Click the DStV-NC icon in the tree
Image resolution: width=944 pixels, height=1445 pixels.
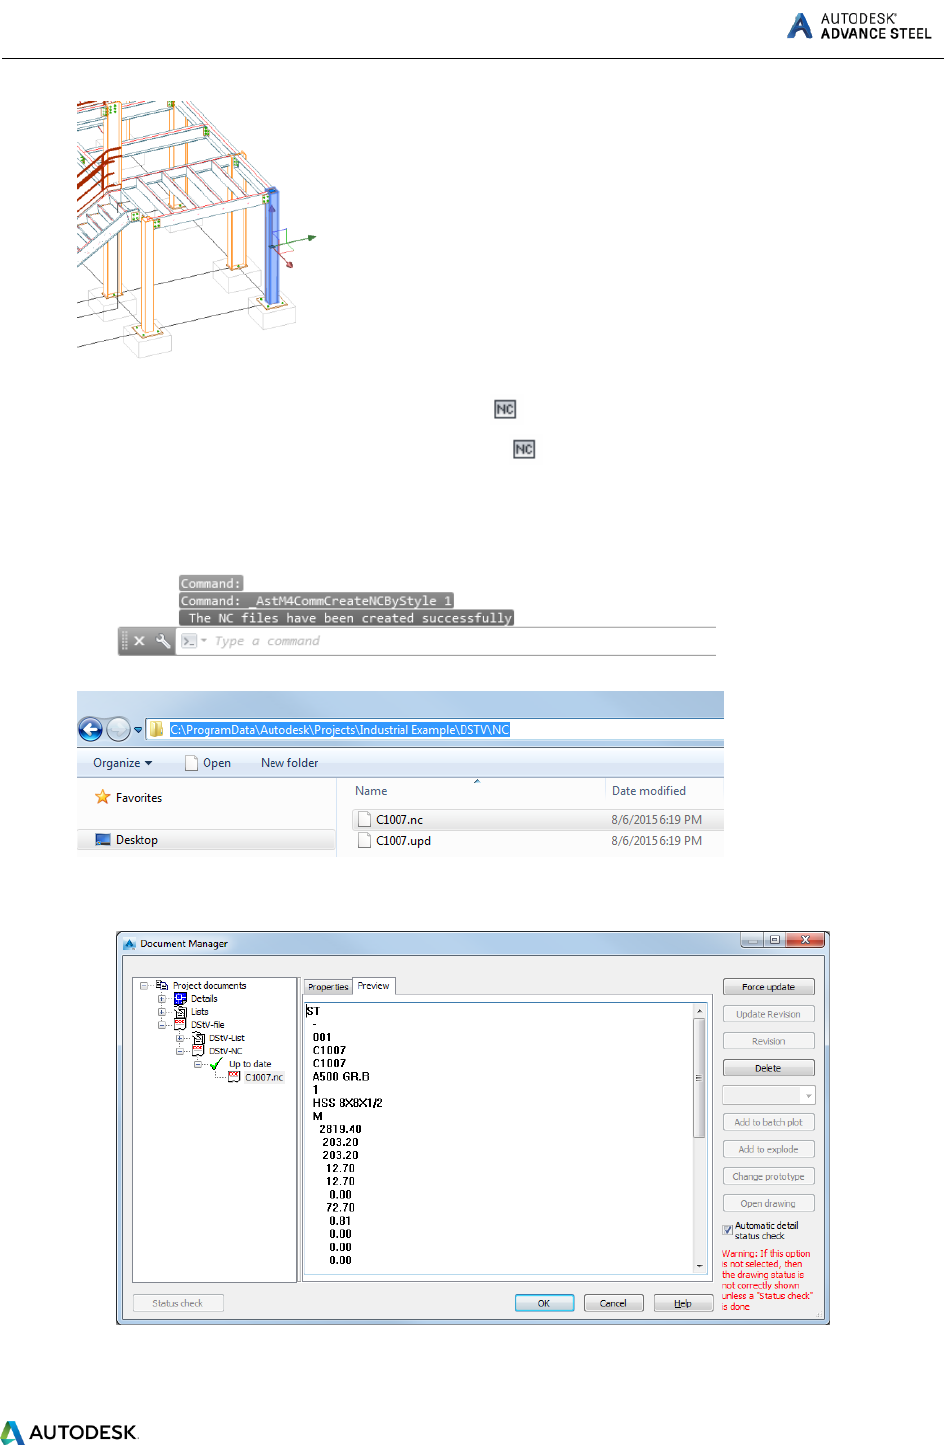click(x=198, y=1050)
